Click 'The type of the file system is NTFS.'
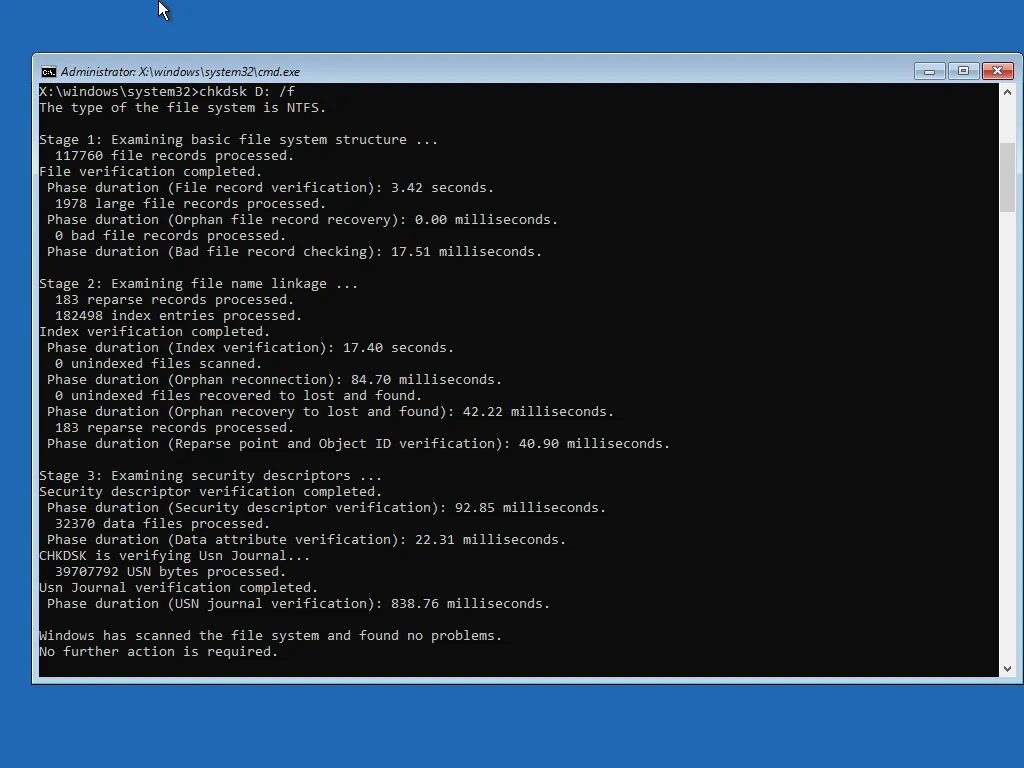 pos(182,107)
